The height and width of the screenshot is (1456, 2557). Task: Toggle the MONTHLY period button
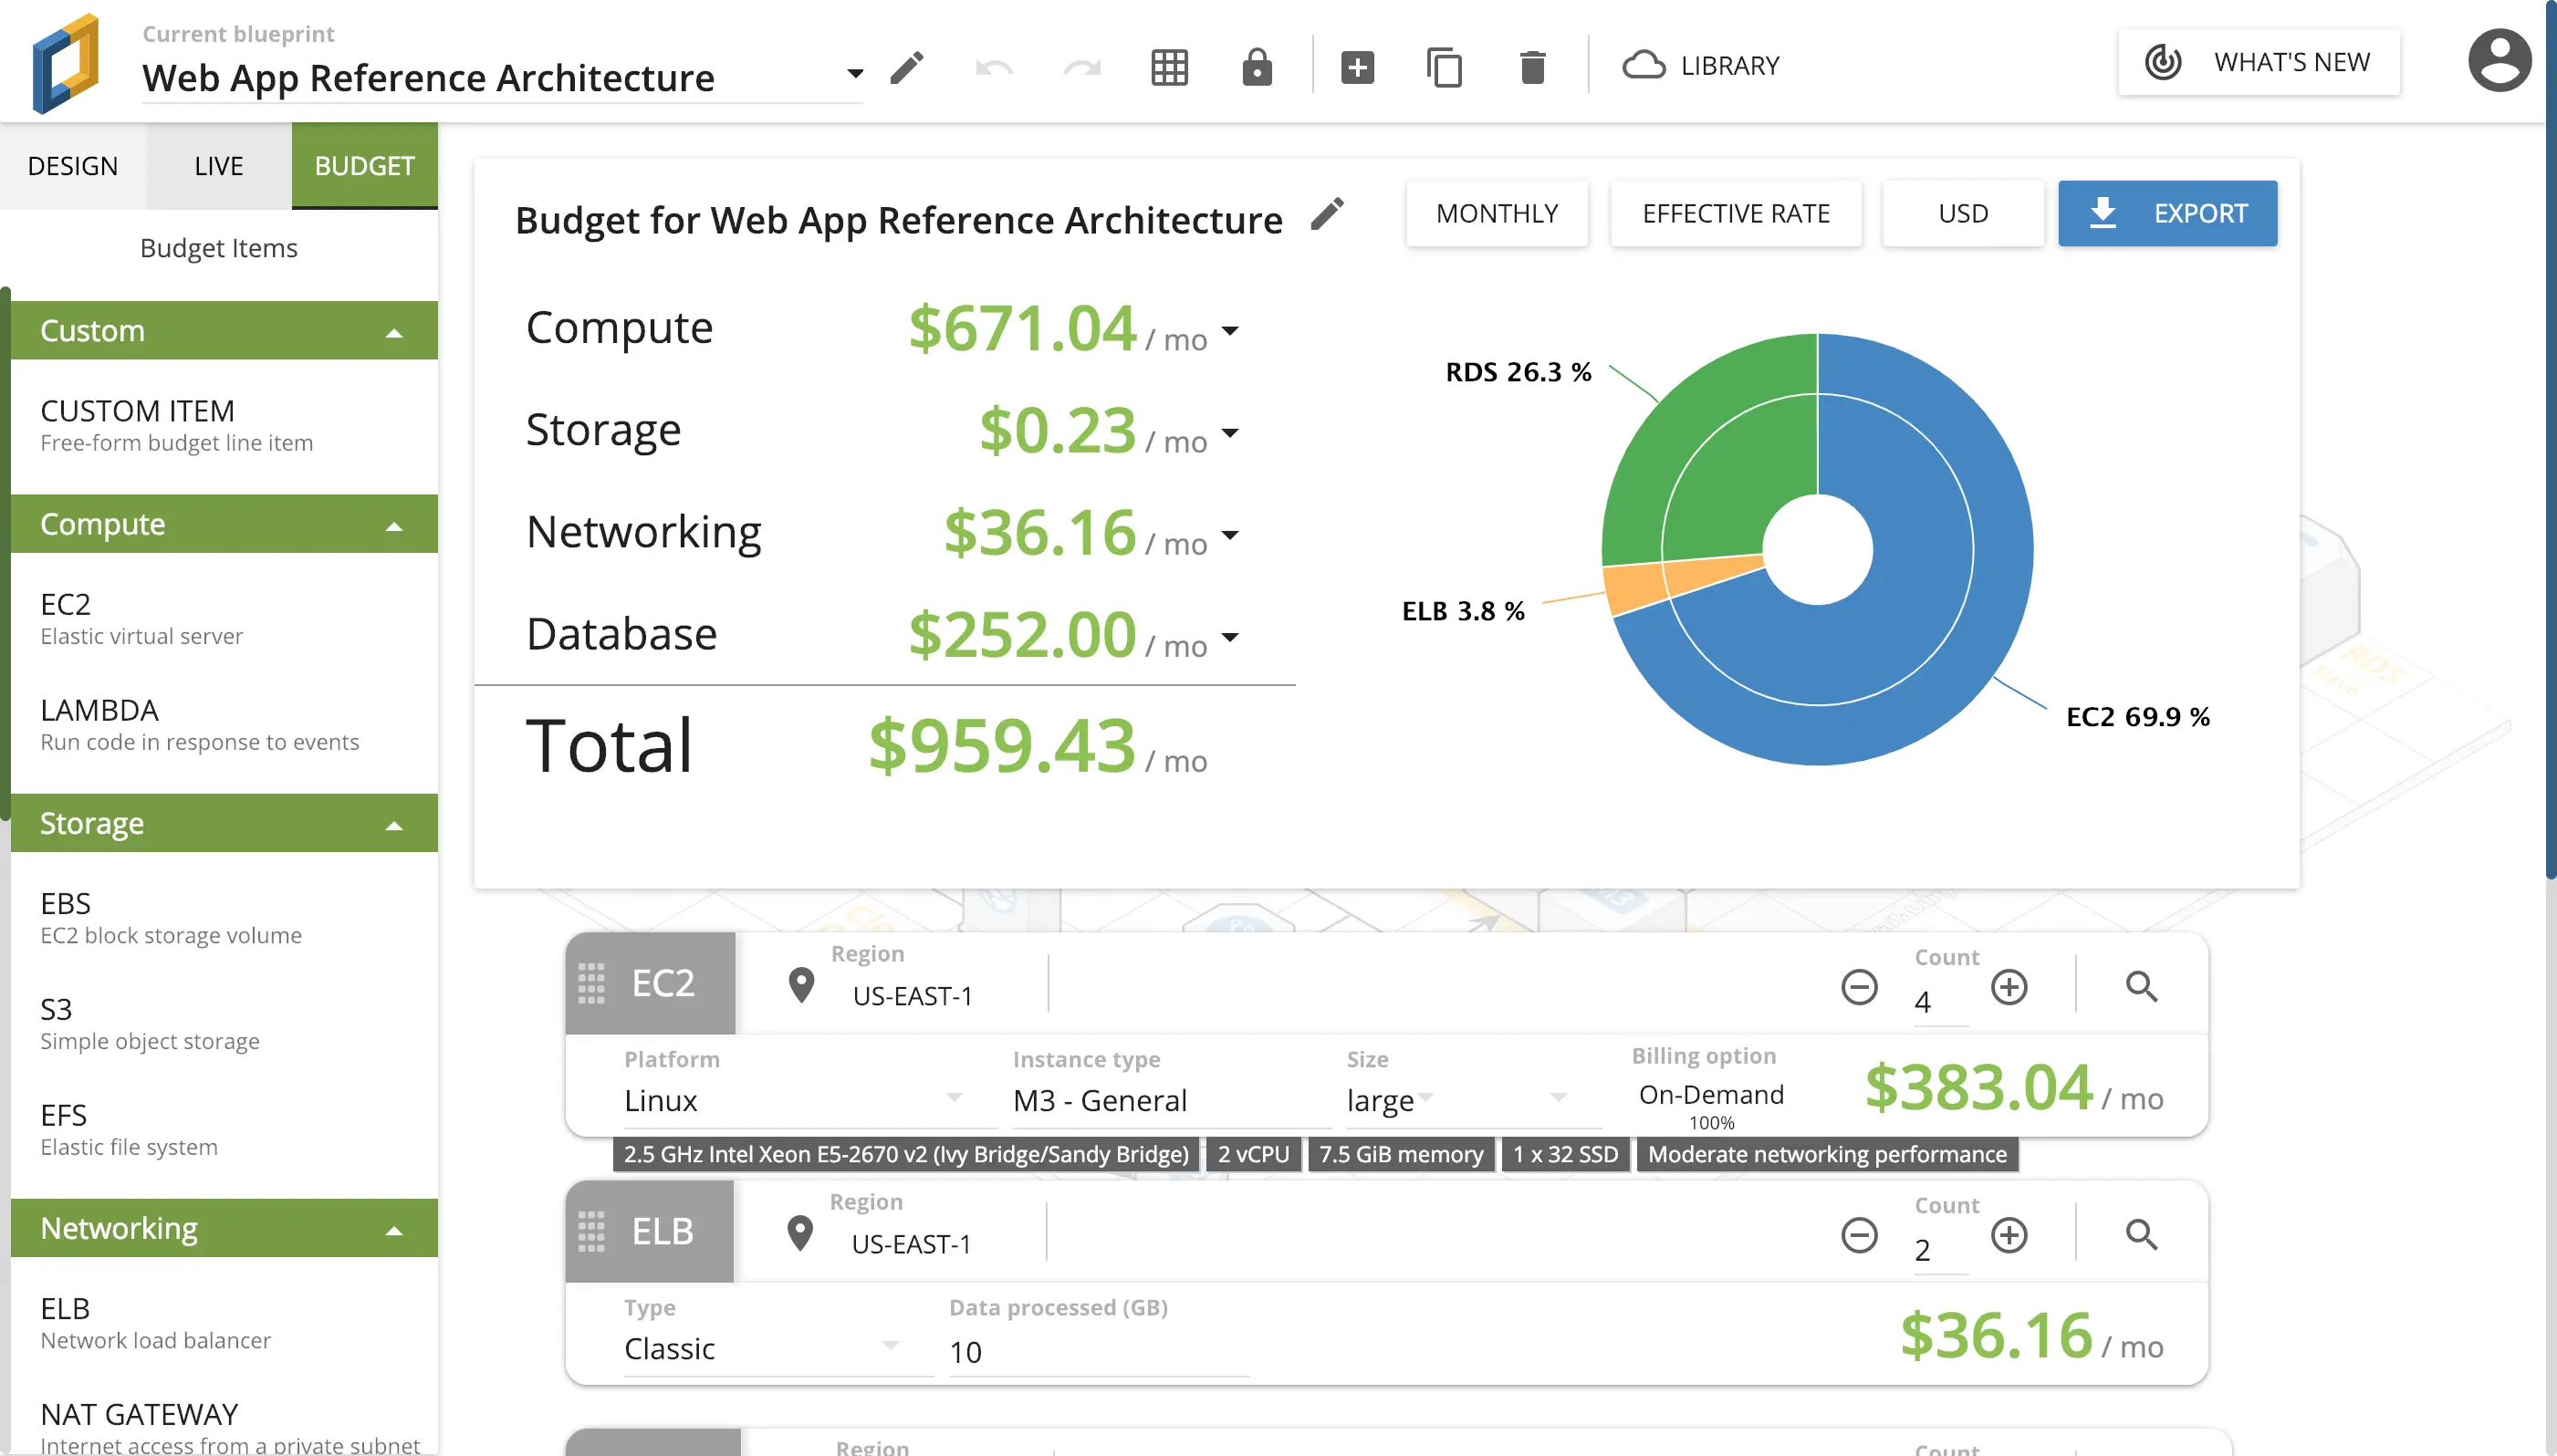coord(1496,213)
